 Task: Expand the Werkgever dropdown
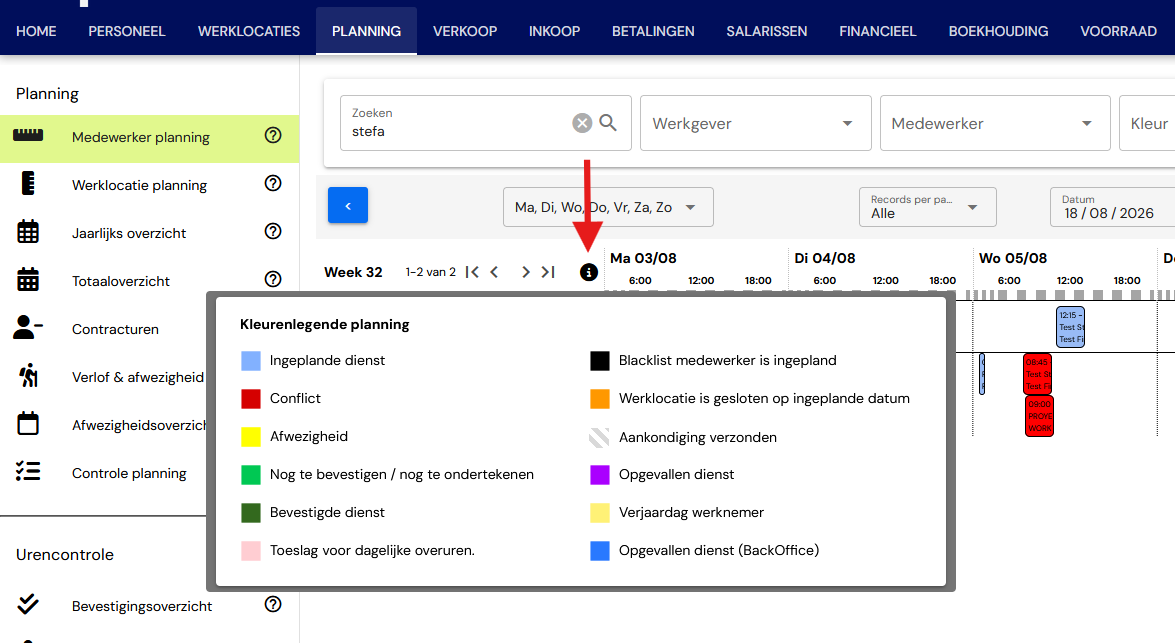click(756, 123)
